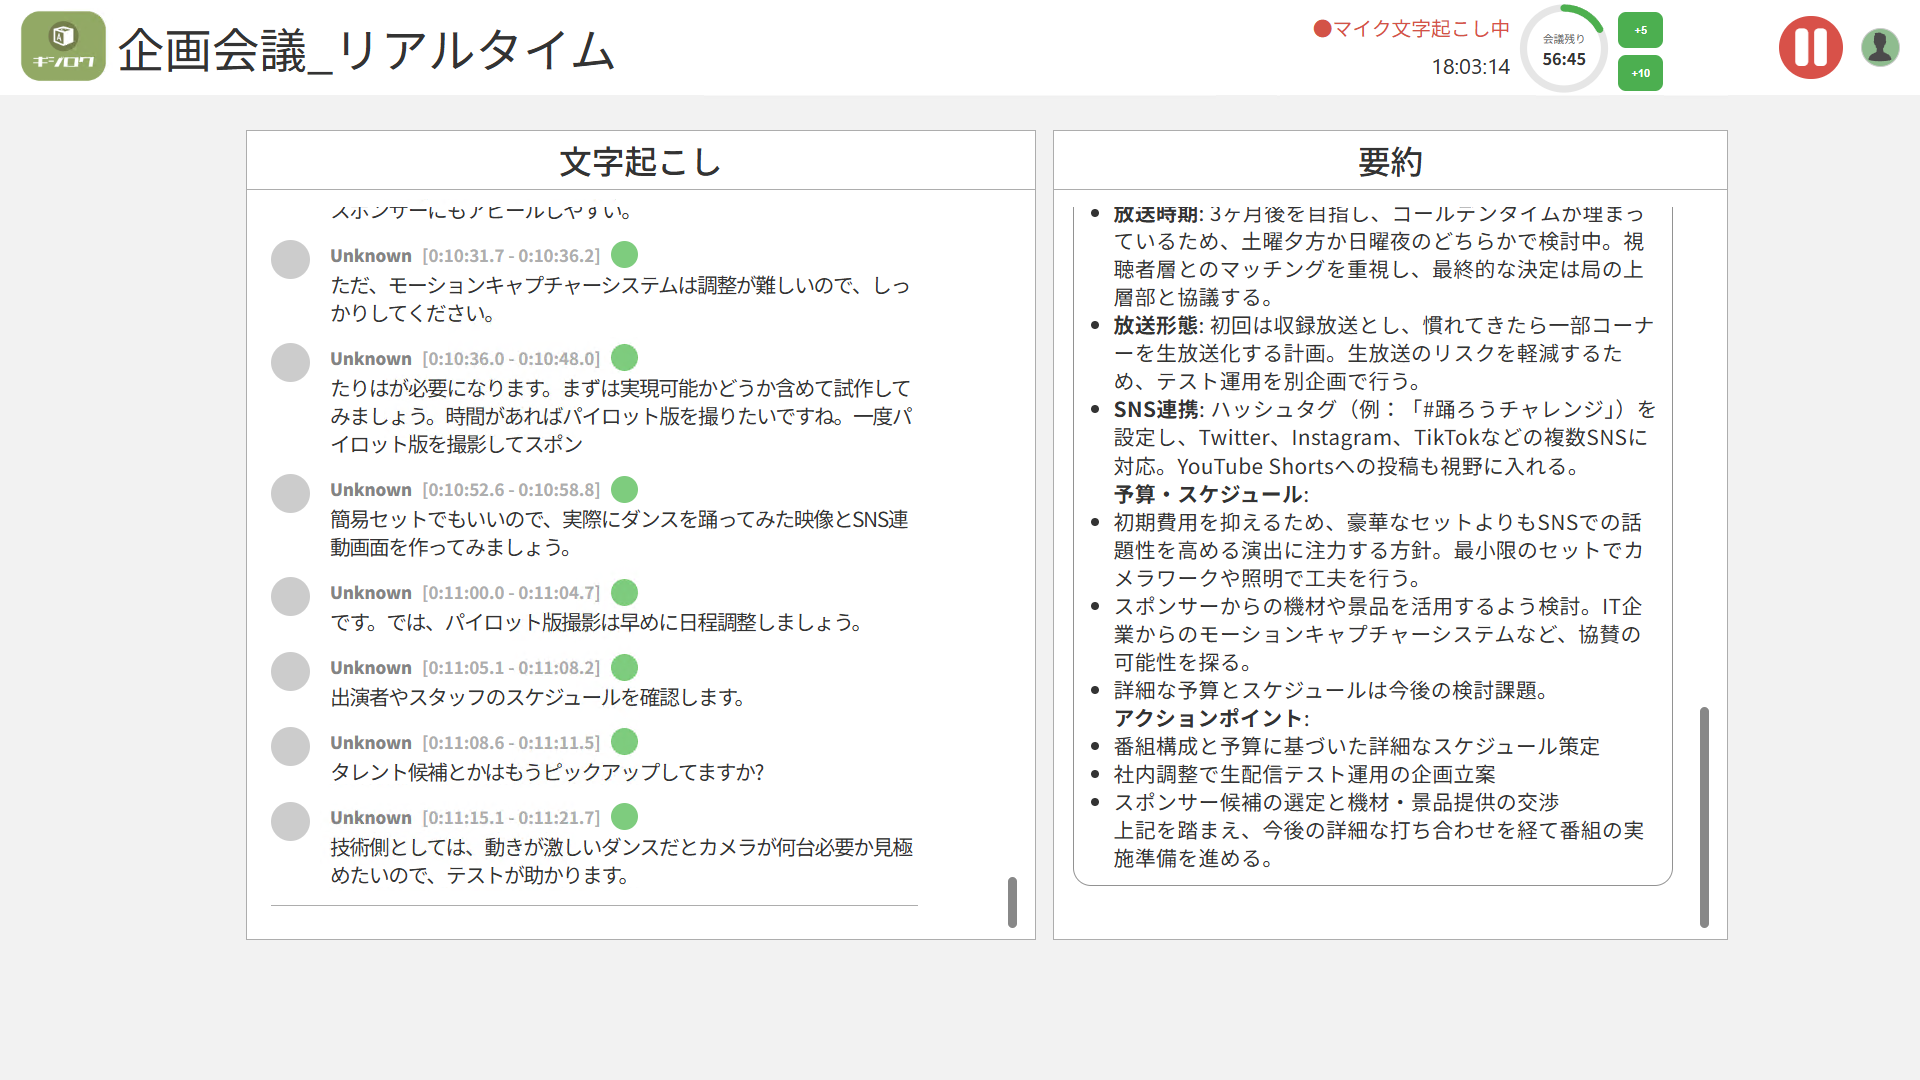Screen dimensions: 1920x1080
Task: Open the Unknown speaker label on the 0:11:05 utterance
Action: pyautogui.click(x=371, y=667)
